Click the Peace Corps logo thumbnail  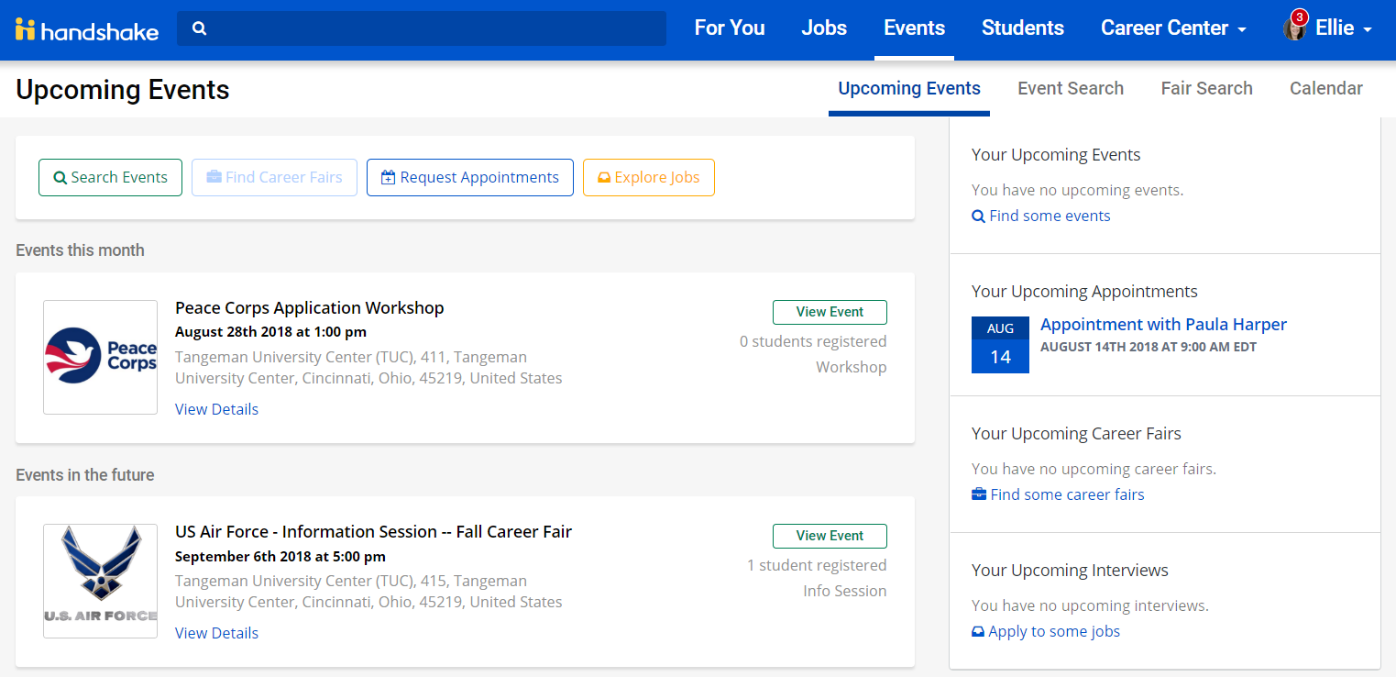100,357
